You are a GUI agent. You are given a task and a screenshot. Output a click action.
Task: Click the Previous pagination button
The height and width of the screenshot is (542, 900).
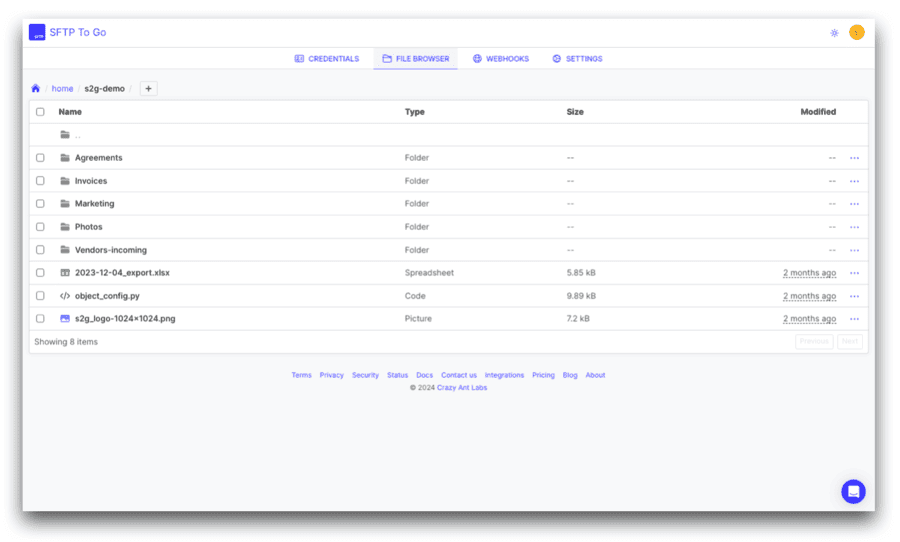814,342
